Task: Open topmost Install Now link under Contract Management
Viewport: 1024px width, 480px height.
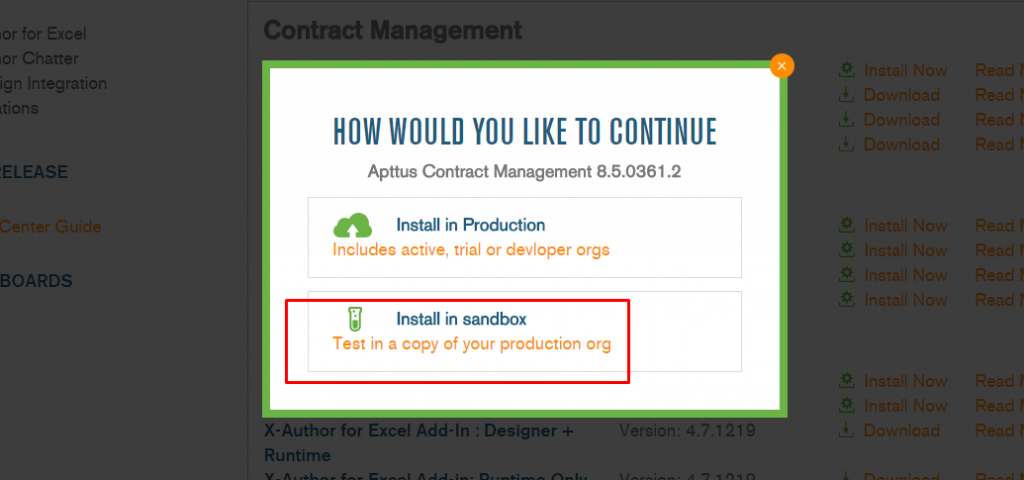Action: tap(905, 70)
